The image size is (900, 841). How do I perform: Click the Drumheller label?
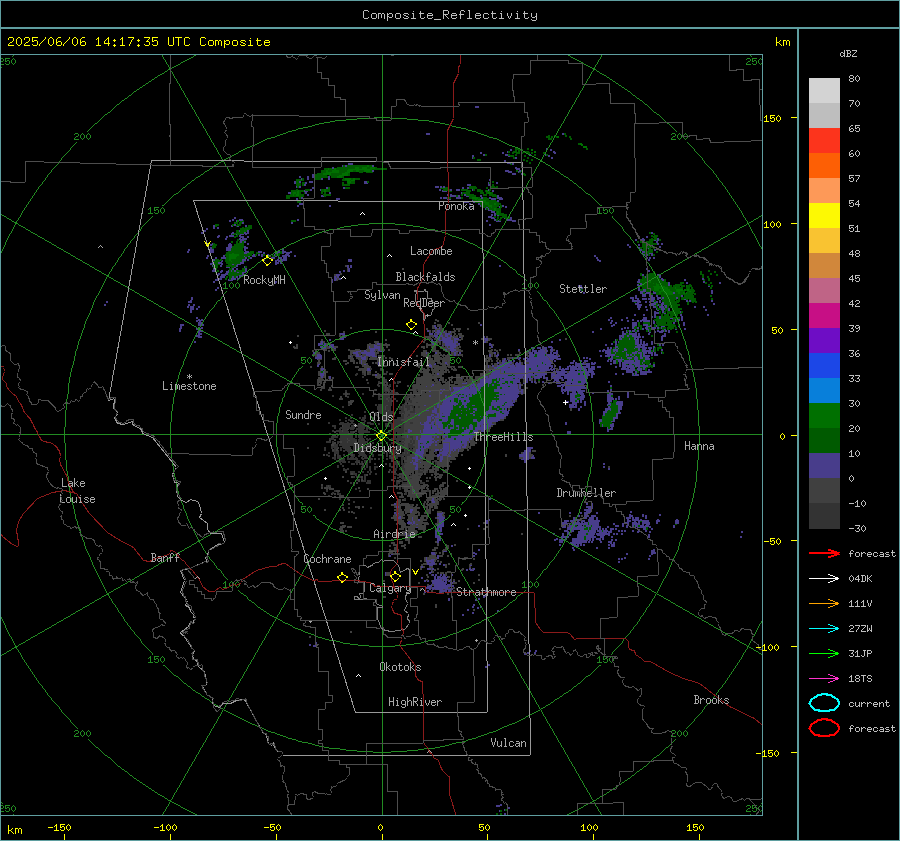pos(586,493)
